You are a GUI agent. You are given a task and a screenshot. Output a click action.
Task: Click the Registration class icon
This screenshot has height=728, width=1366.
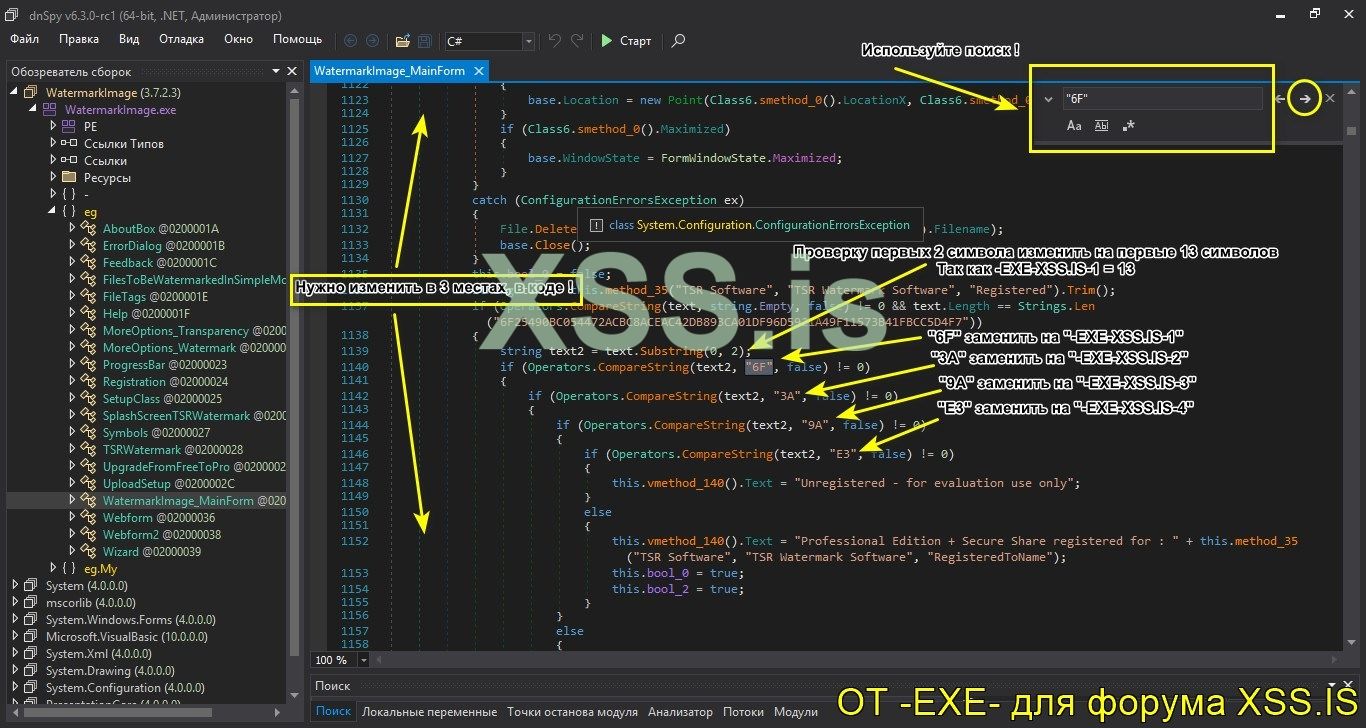[88, 381]
